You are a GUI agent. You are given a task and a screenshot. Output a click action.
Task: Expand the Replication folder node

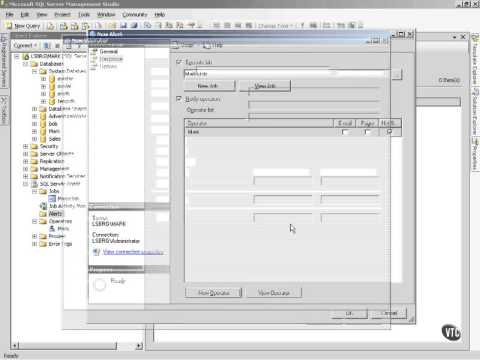coord(26,161)
